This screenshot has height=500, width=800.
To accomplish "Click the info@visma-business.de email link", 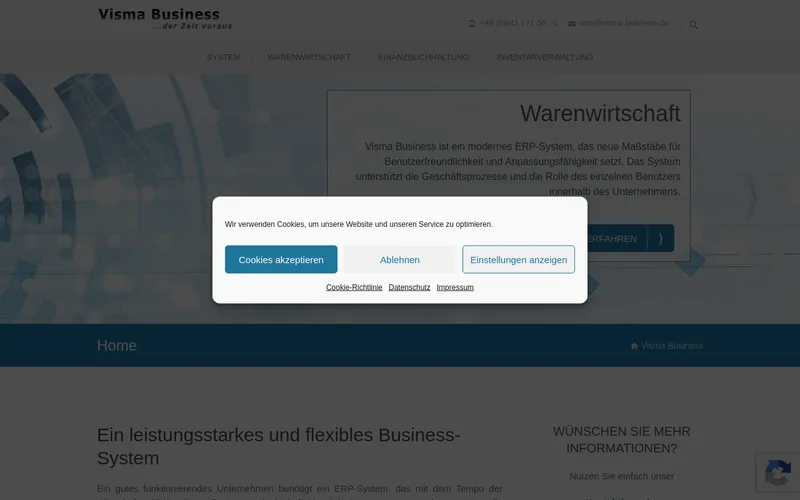I will click(624, 23).
